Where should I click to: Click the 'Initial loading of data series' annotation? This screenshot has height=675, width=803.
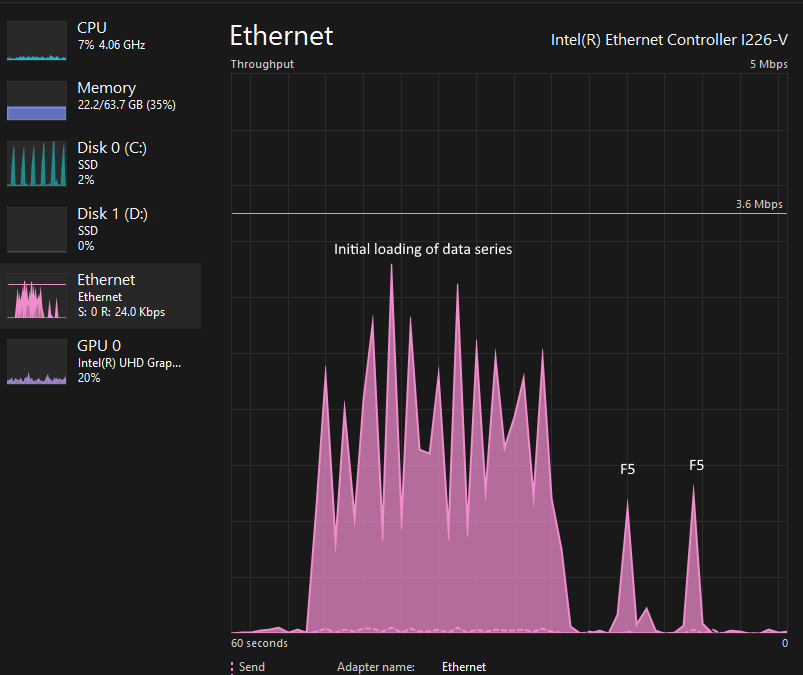423,249
